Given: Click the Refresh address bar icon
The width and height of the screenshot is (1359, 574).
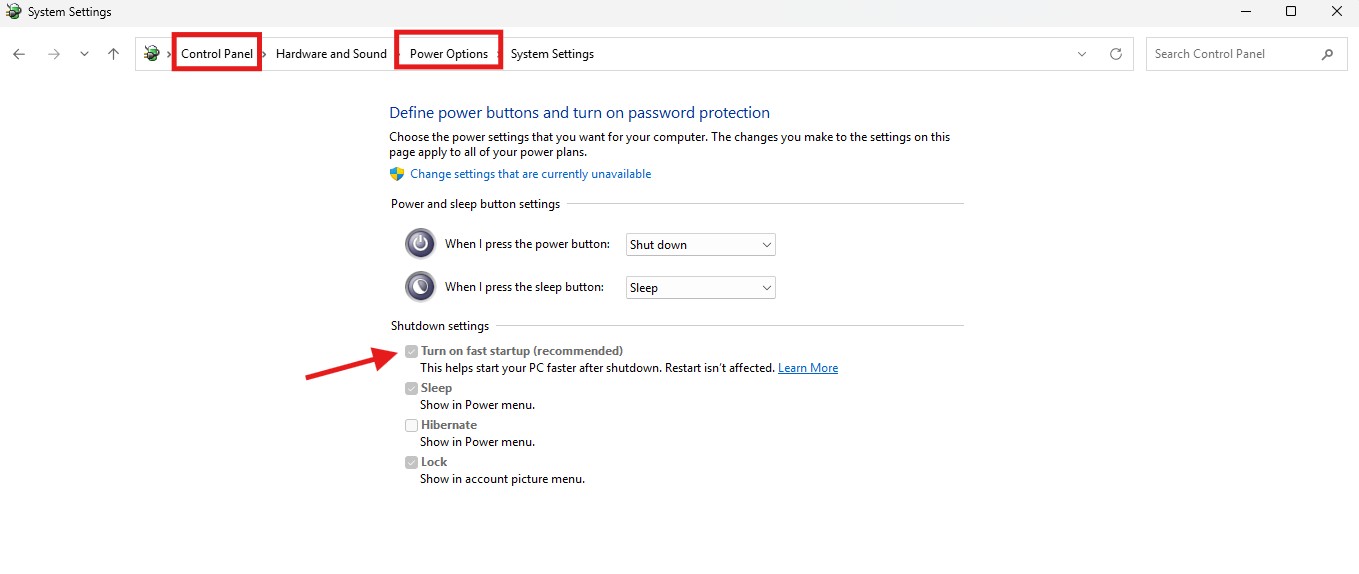Looking at the screenshot, I should tap(1116, 54).
